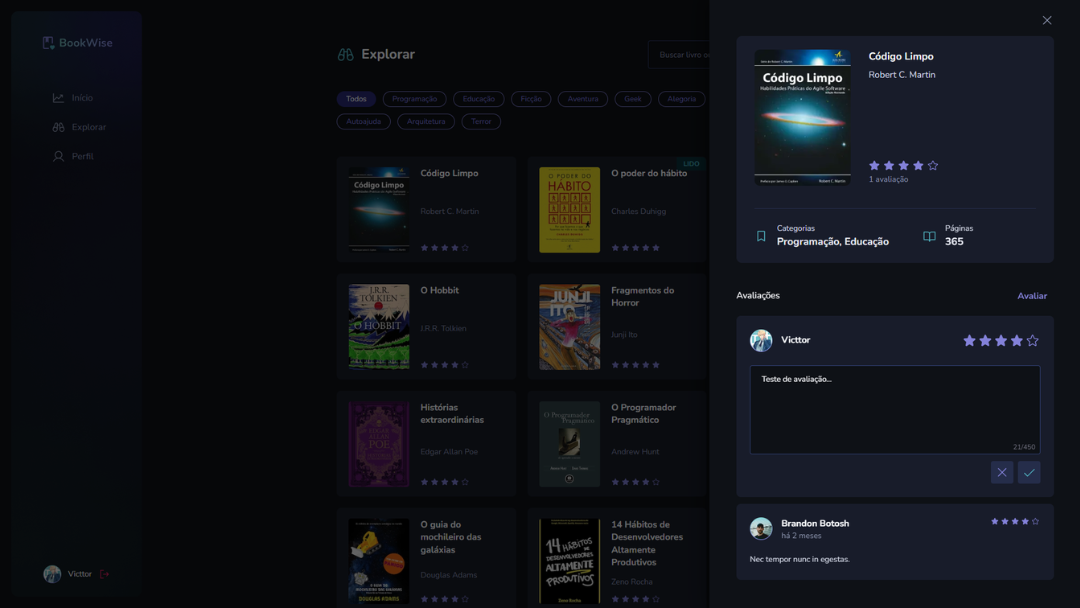Click the user icon beside Perfil
This screenshot has width=1080, height=608.
click(x=59, y=156)
